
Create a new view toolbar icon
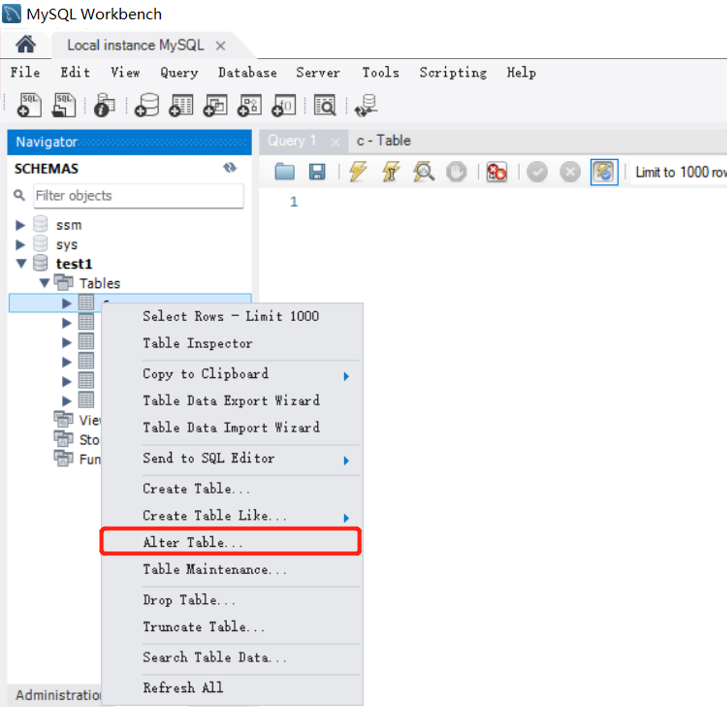[216, 105]
